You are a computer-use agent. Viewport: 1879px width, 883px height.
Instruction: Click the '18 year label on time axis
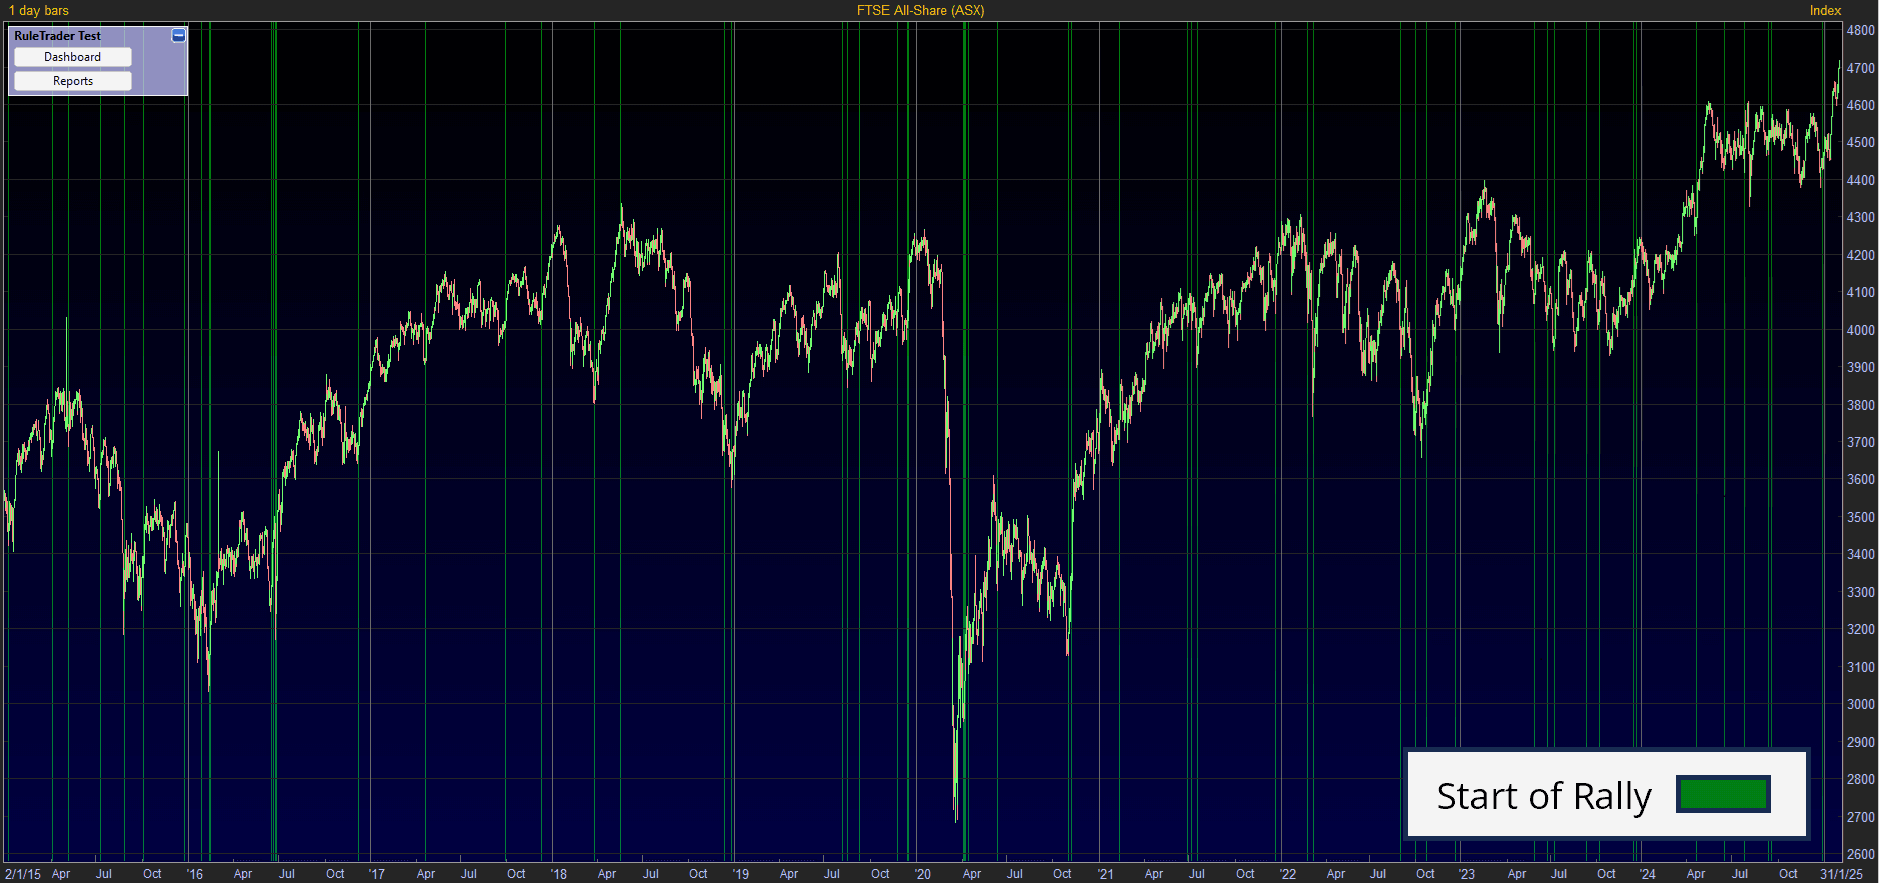558,873
